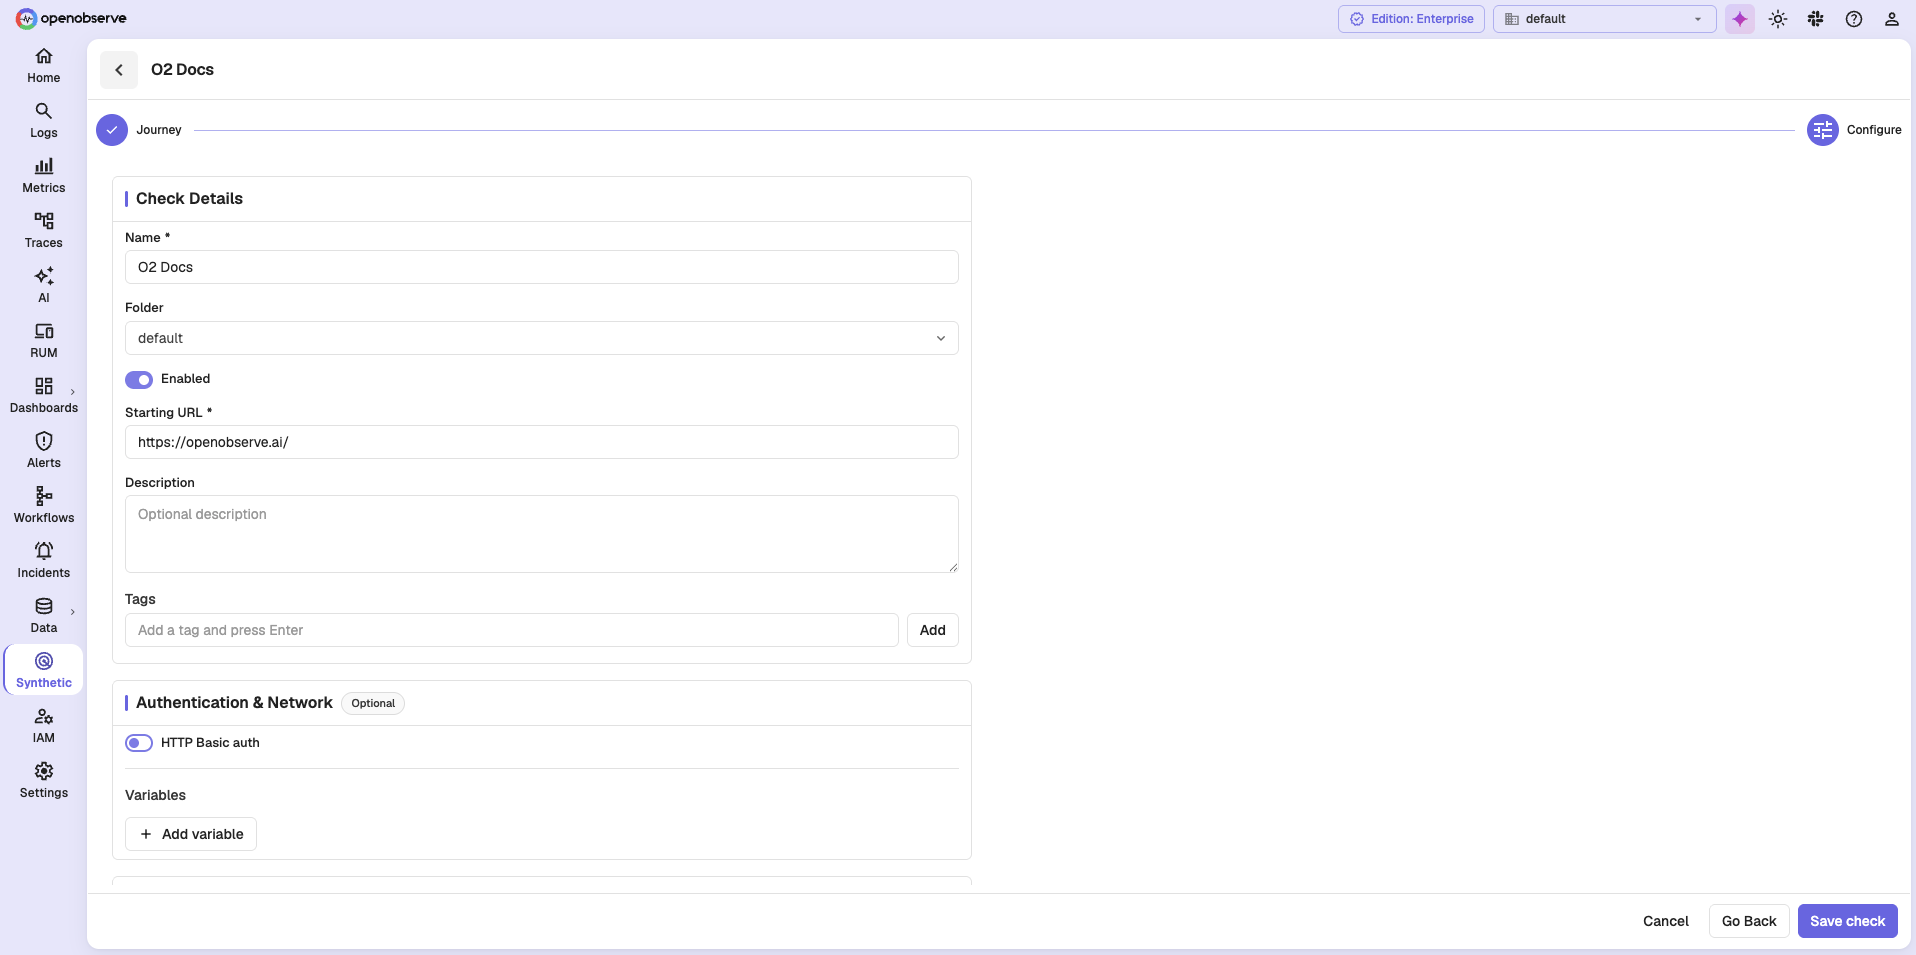Open Workflows in the sidebar
The image size is (1916, 955).
[44, 506]
